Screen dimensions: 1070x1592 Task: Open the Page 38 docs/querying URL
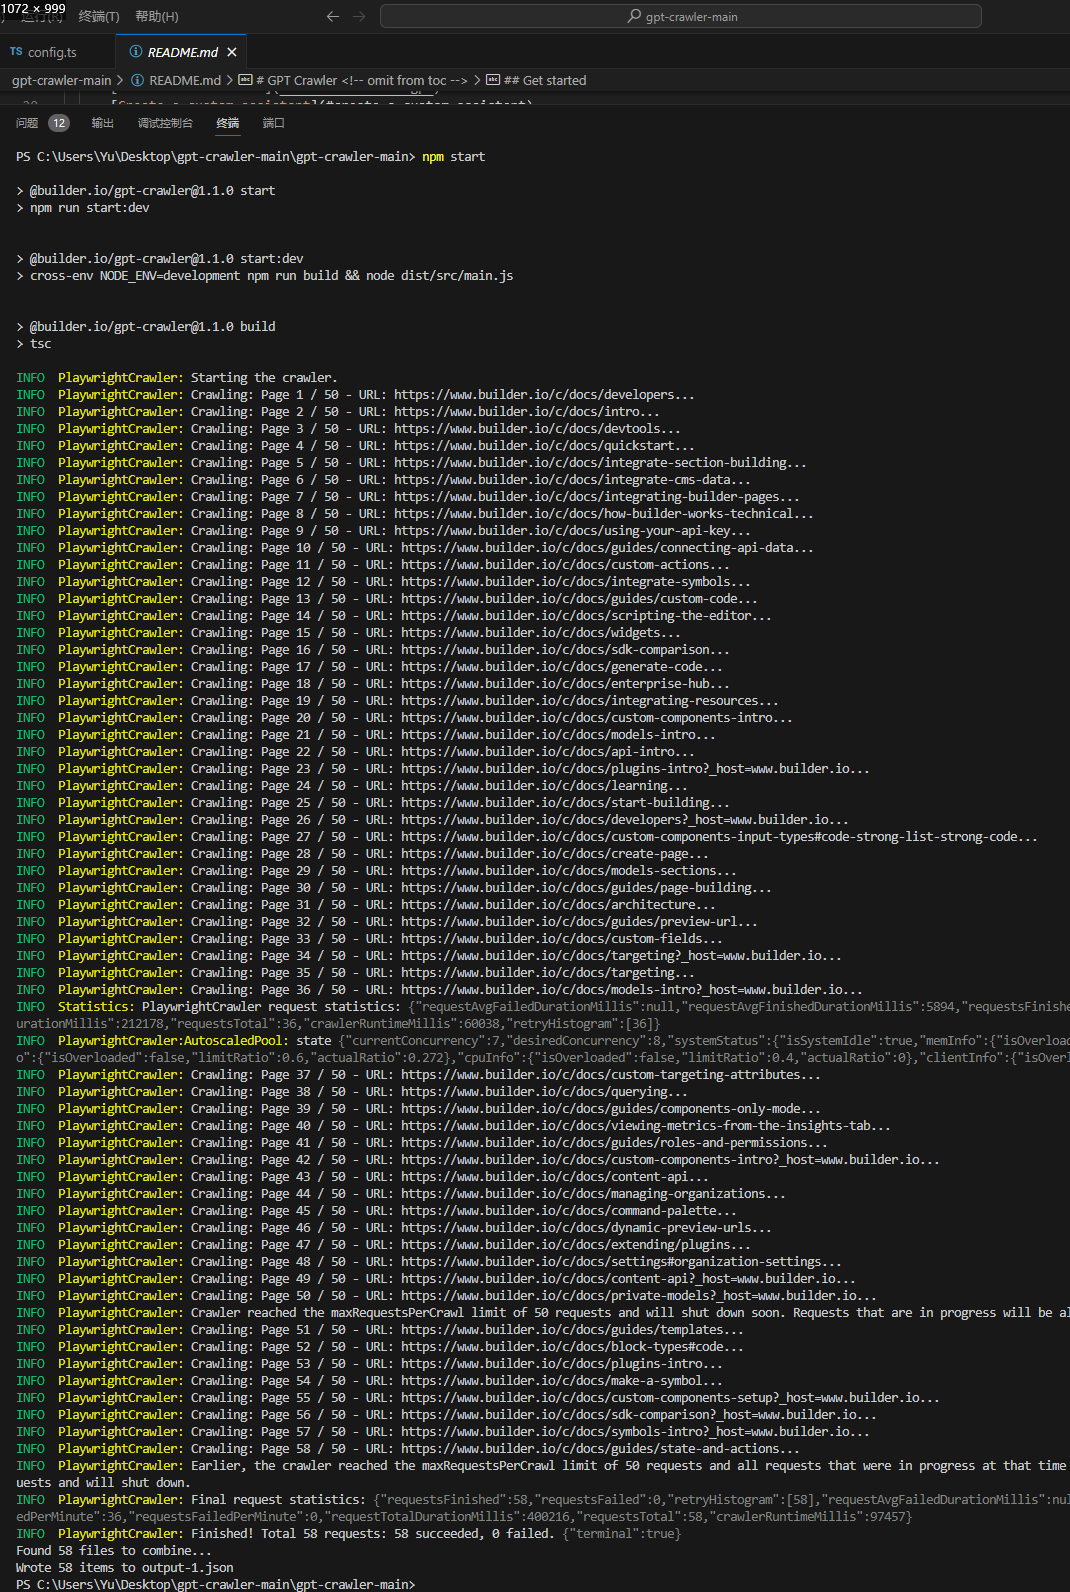click(544, 1092)
